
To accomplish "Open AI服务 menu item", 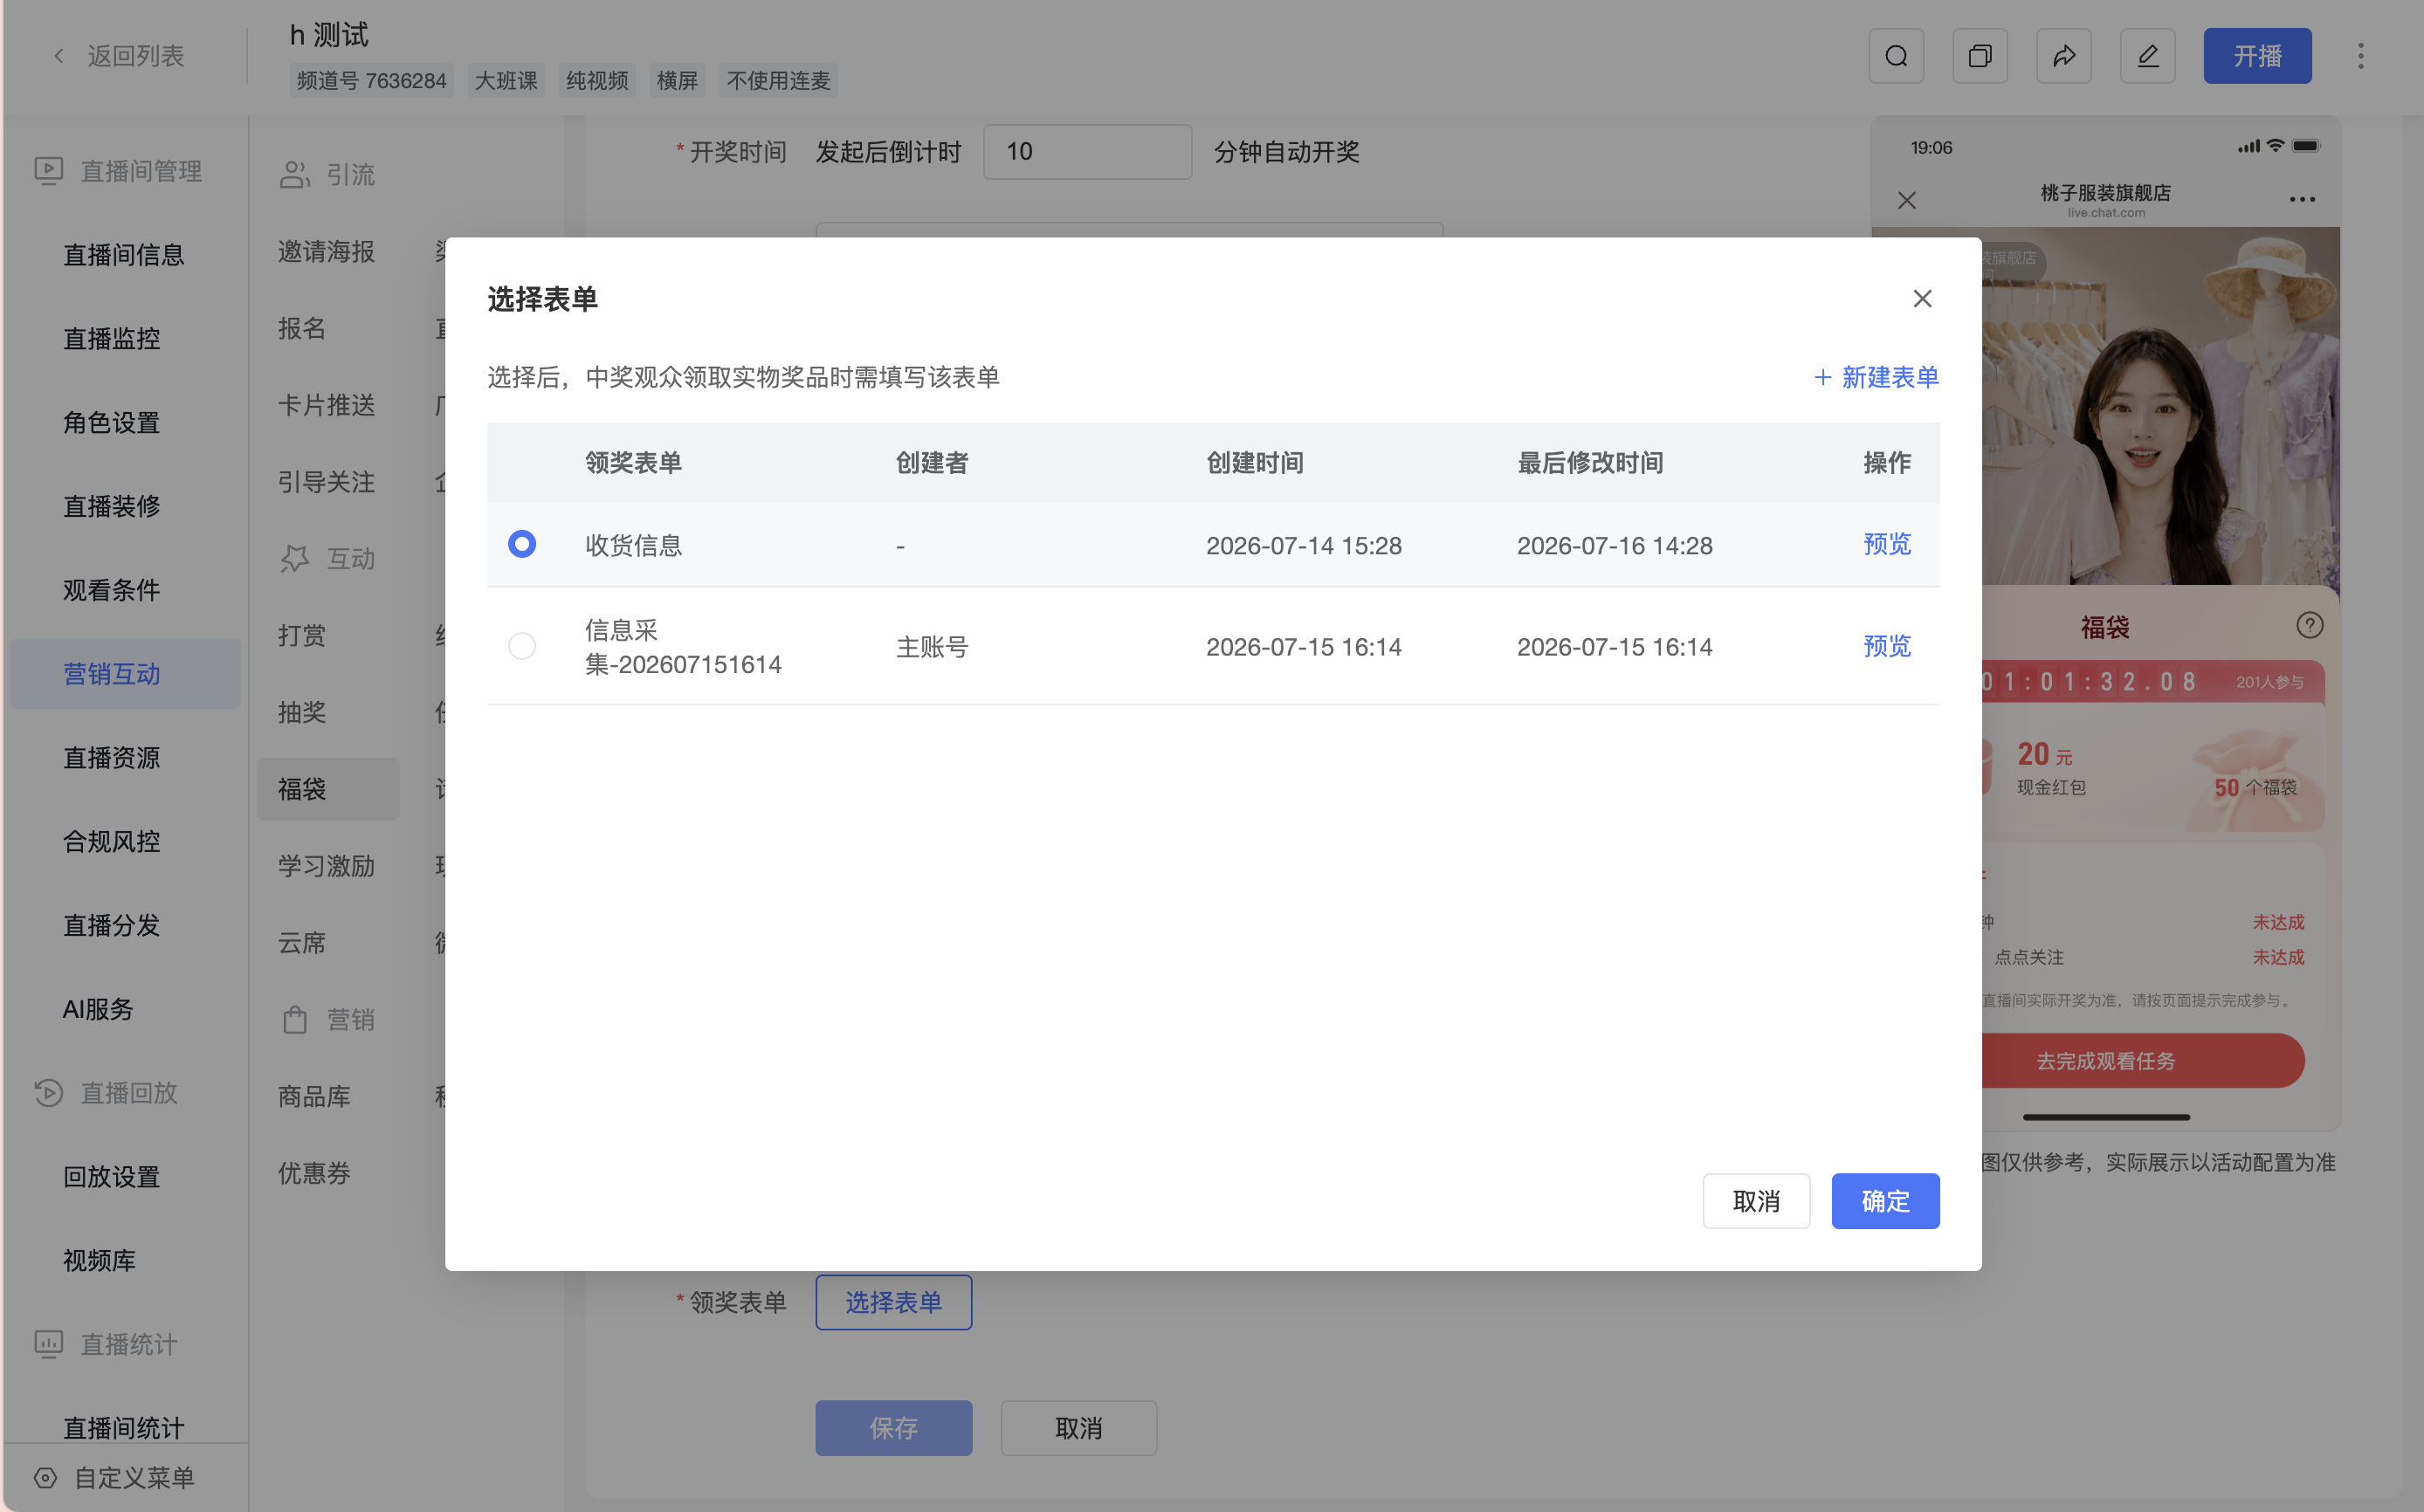I will (98, 1010).
